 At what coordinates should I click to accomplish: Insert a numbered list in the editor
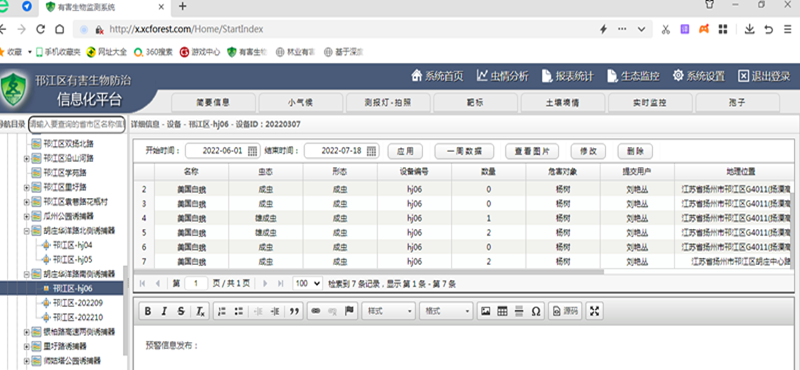(x=221, y=311)
